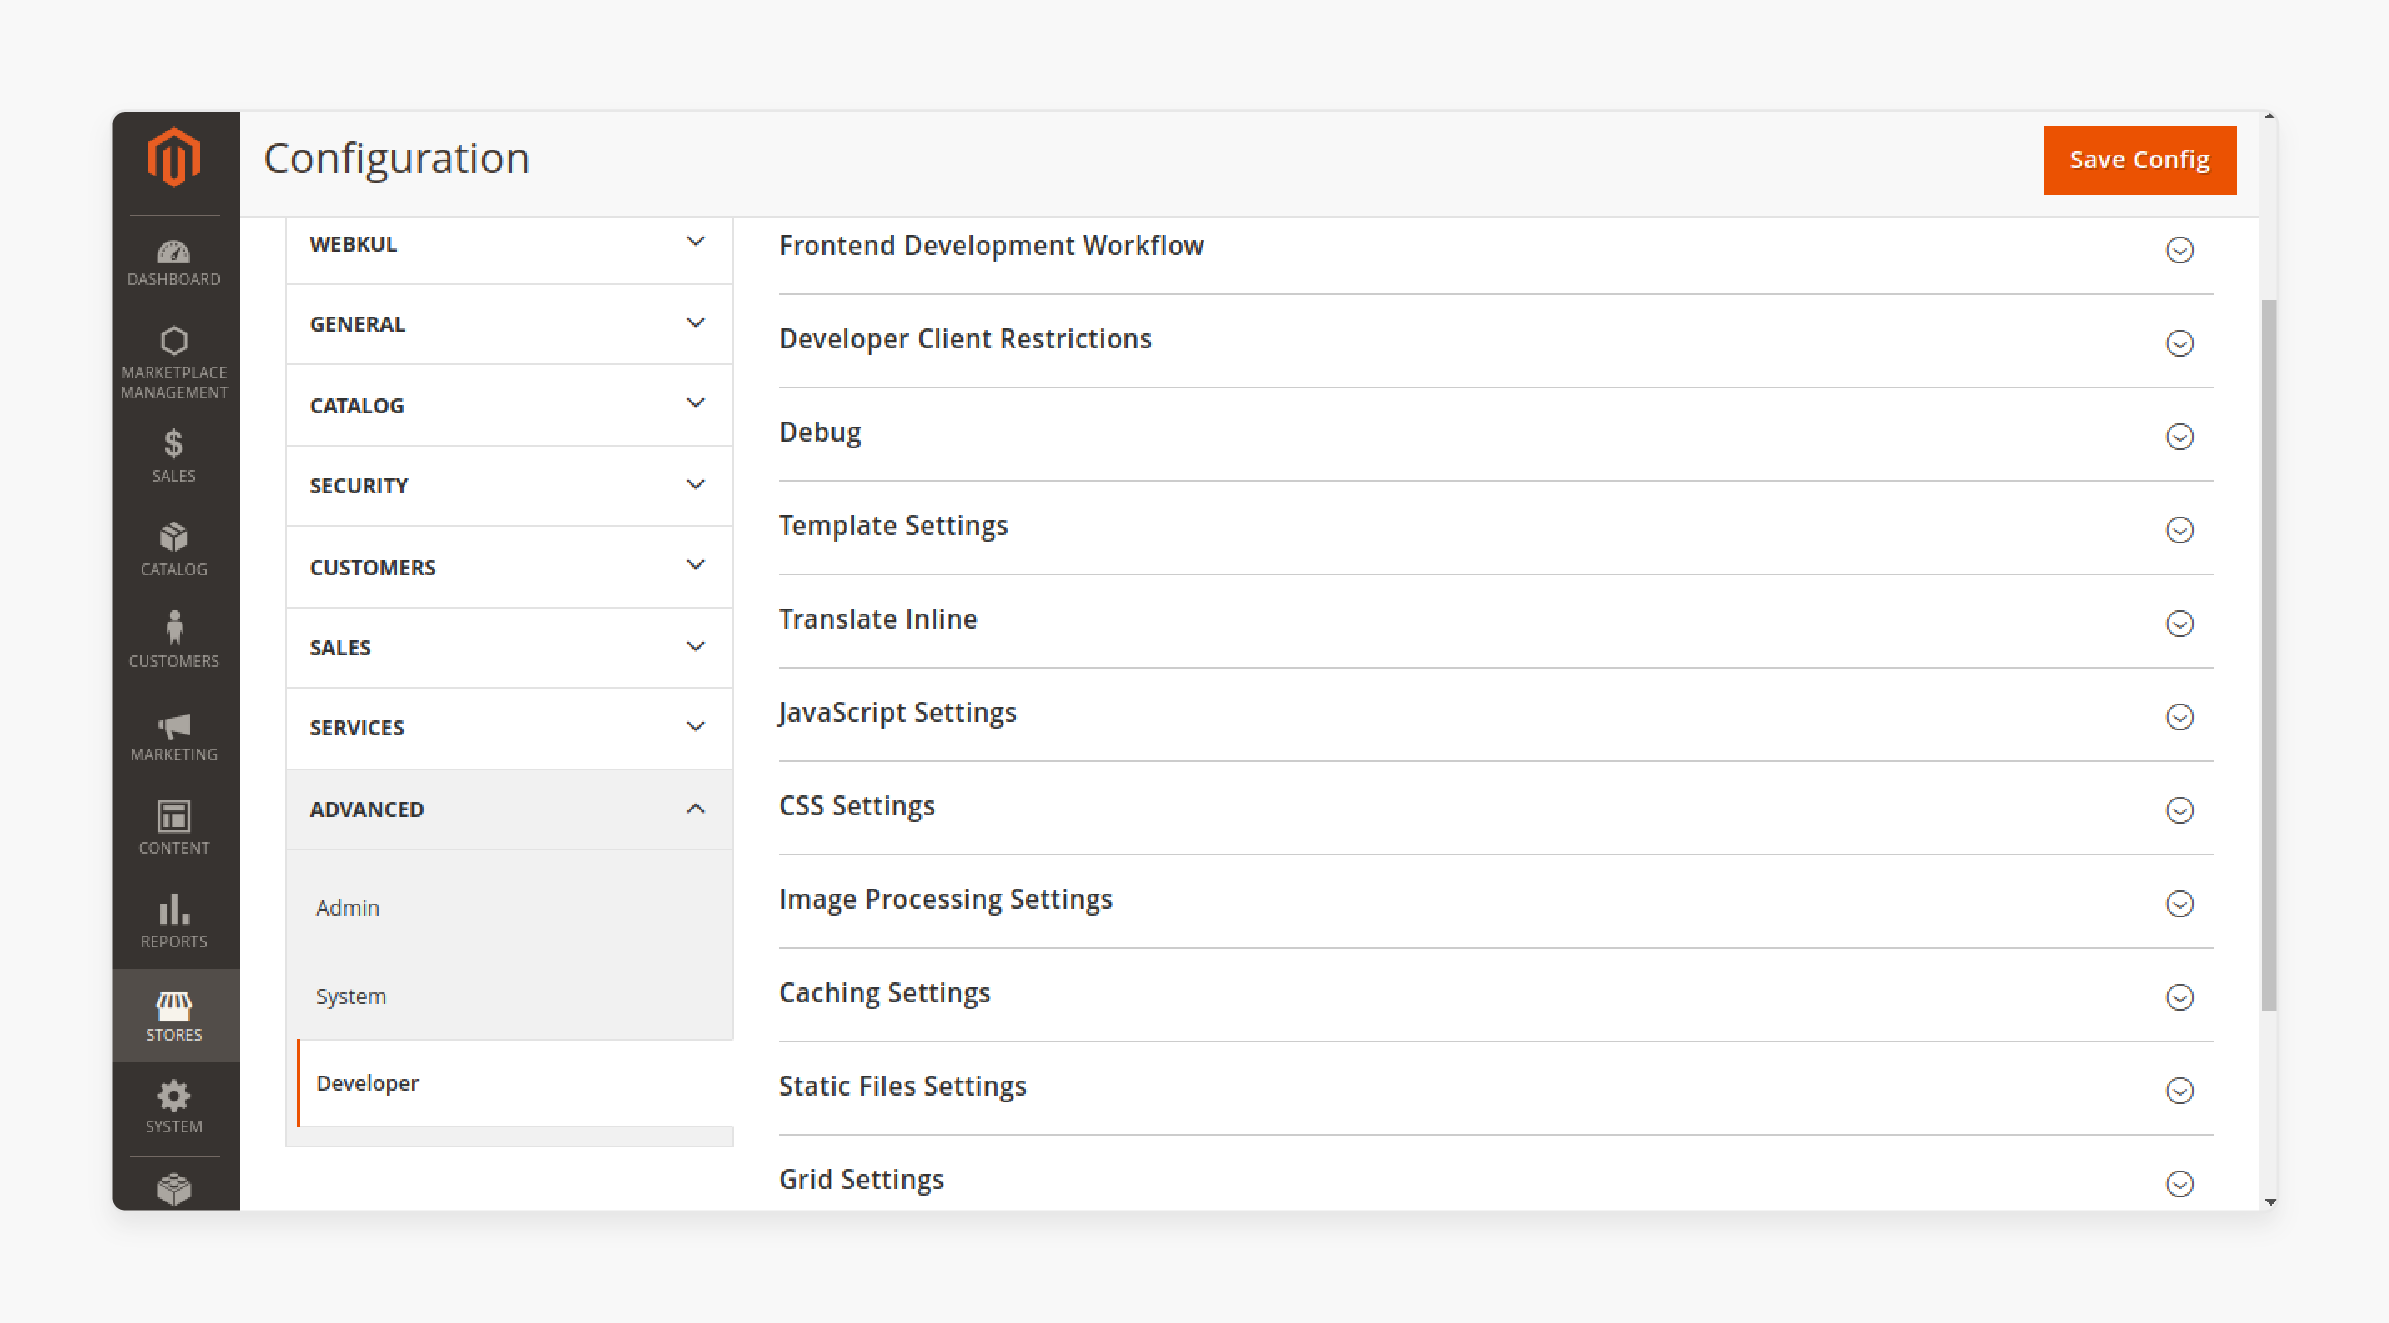Expand the WEBKUL config group chevron
This screenshot has width=2389, height=1323.
click(x=696, y=242)
